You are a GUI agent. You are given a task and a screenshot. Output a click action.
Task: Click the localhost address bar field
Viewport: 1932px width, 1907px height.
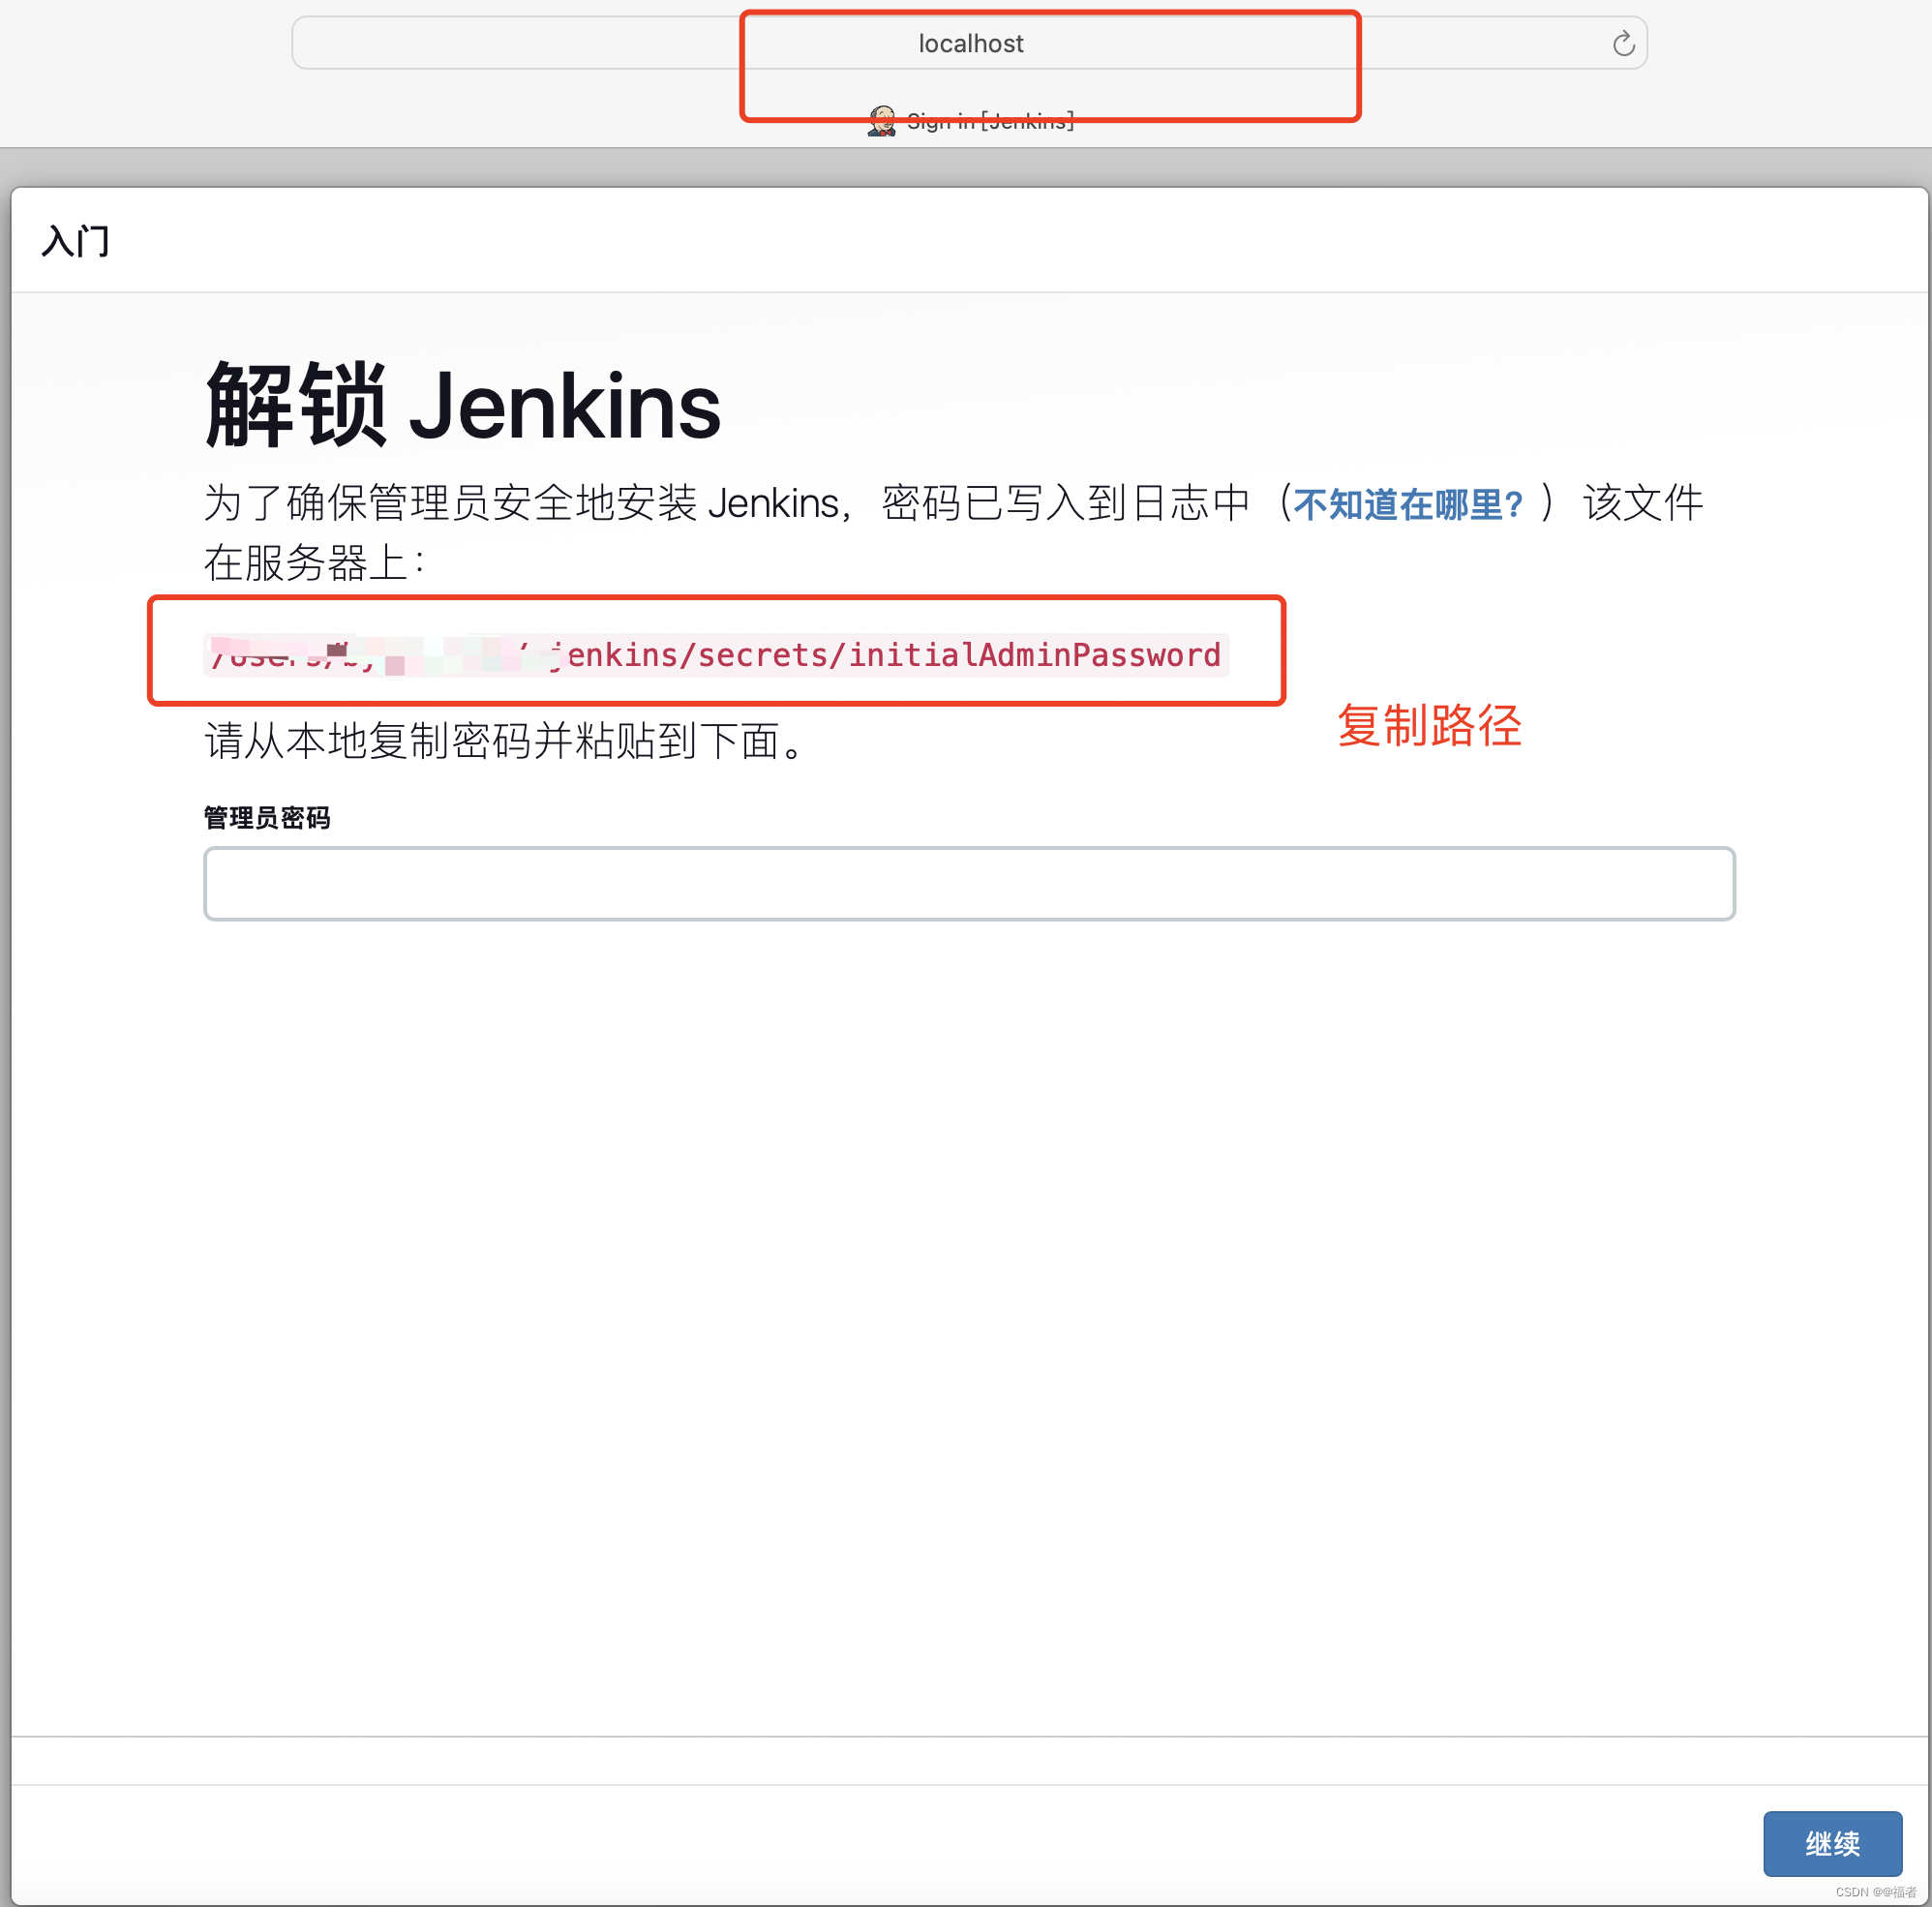[969, 43]
